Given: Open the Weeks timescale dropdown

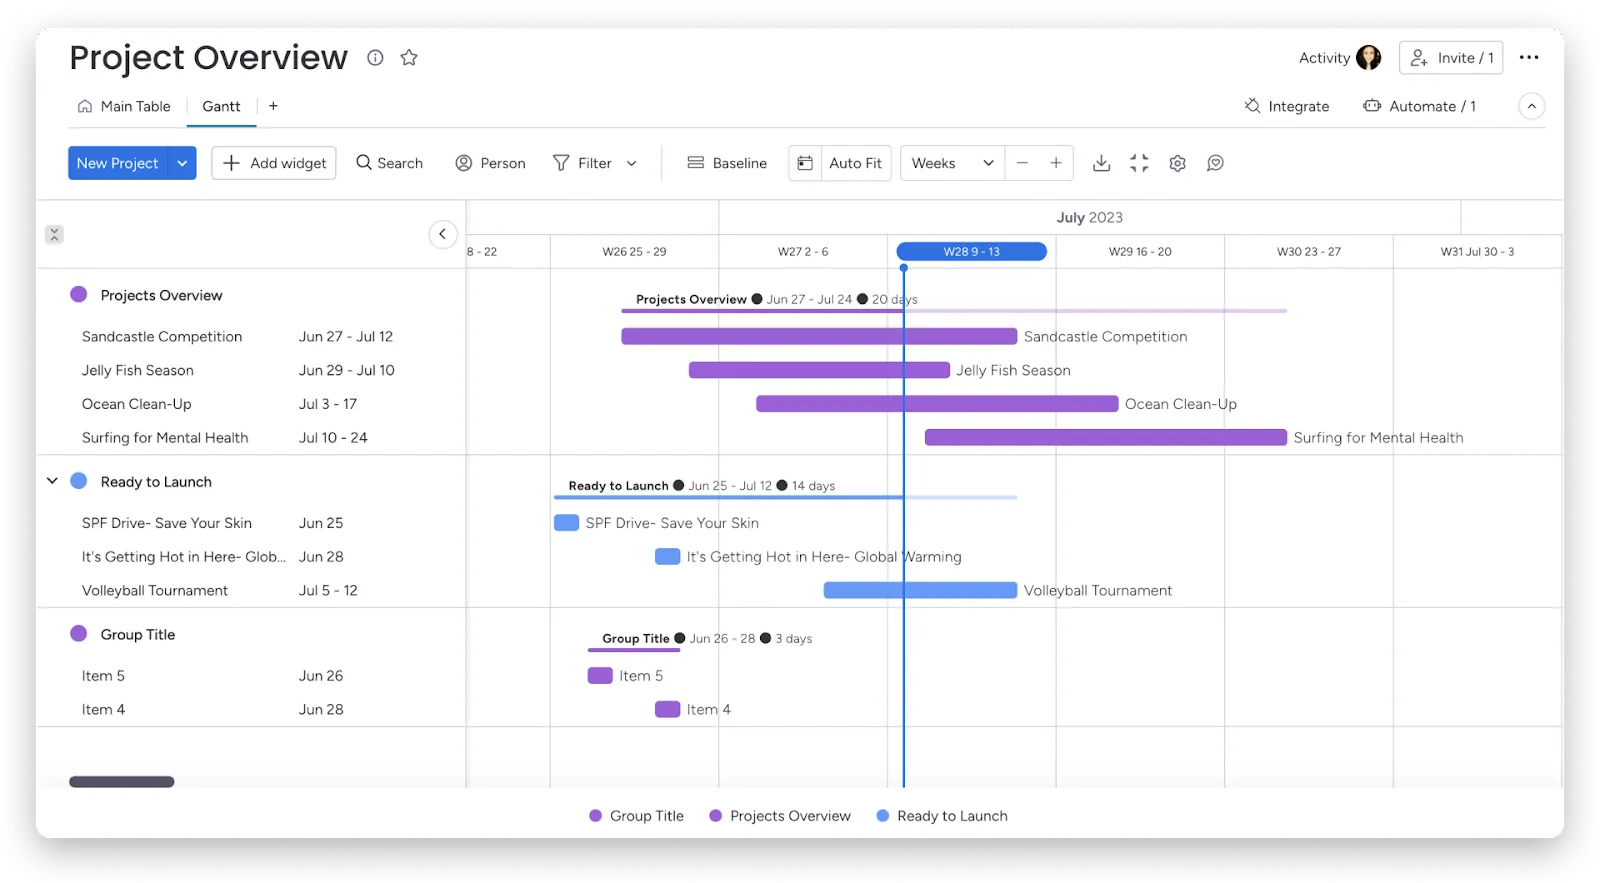Looking at the screenshot, I should [x=952, y=163].
